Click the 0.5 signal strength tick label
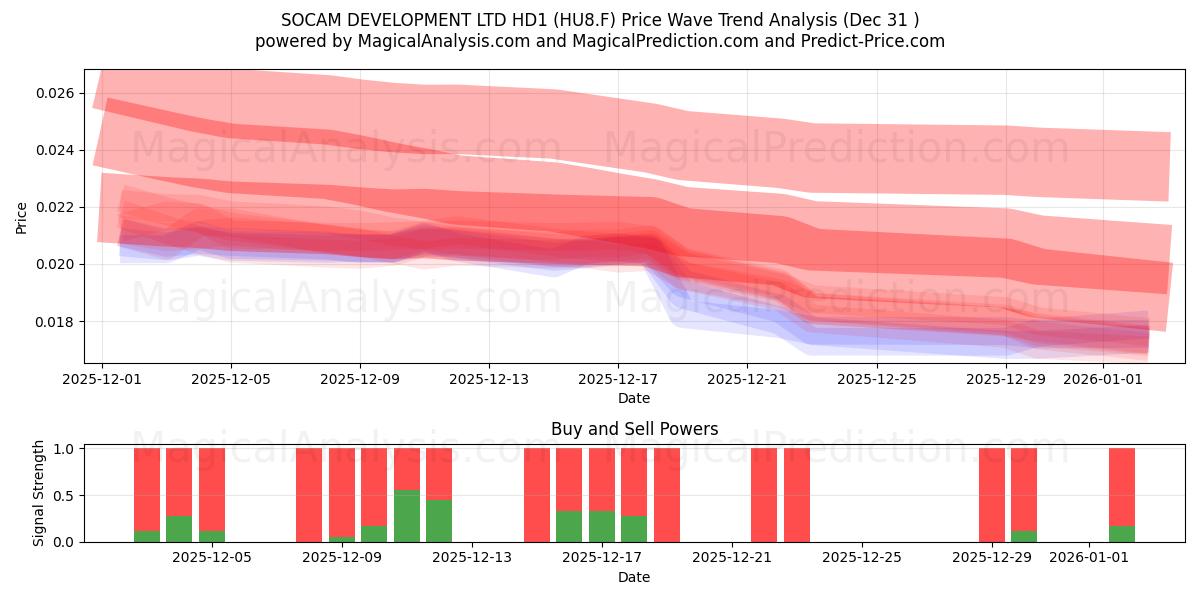 65,495
